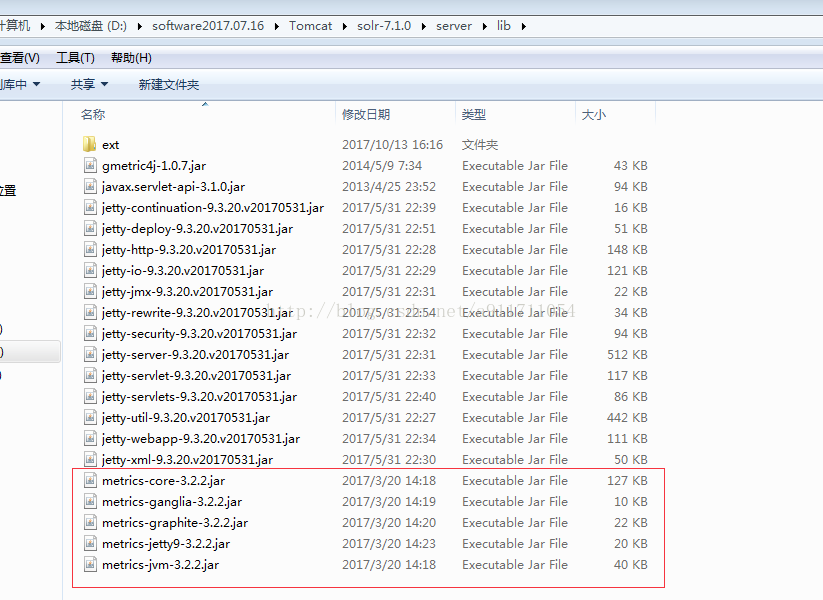Select file name javax.servlet-api-3.1.0.jar
This screenshot has height=600, width=823.
coord(173,187)
